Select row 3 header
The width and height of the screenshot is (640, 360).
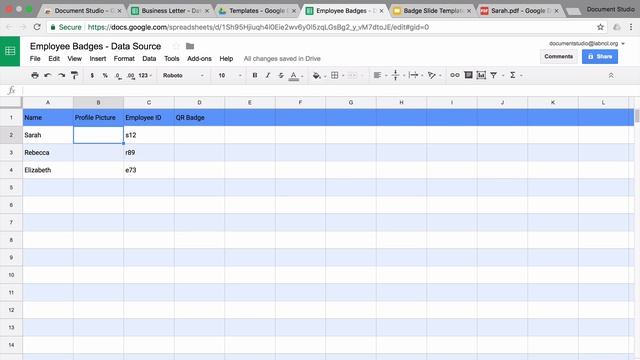point(11,152)
